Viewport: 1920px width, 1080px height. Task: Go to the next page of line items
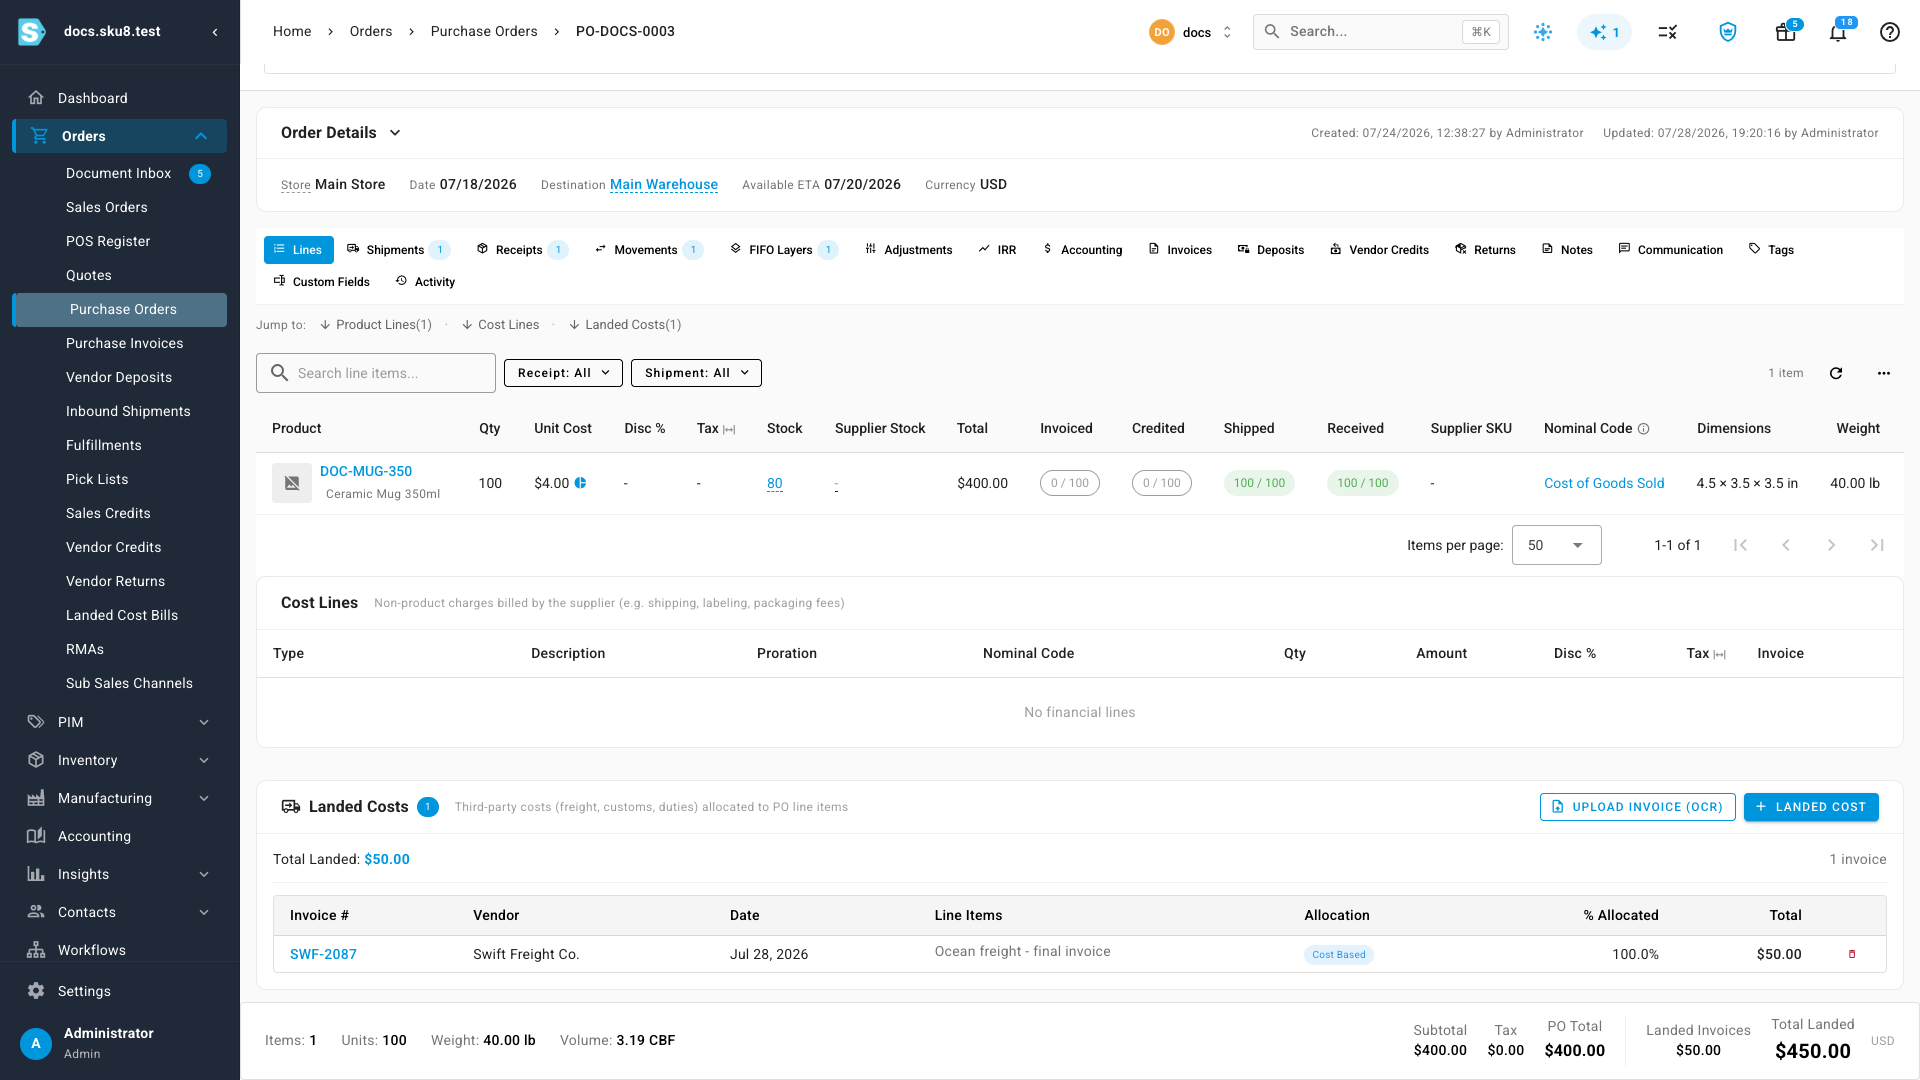pyautogui.click(x=1831, y=545)
